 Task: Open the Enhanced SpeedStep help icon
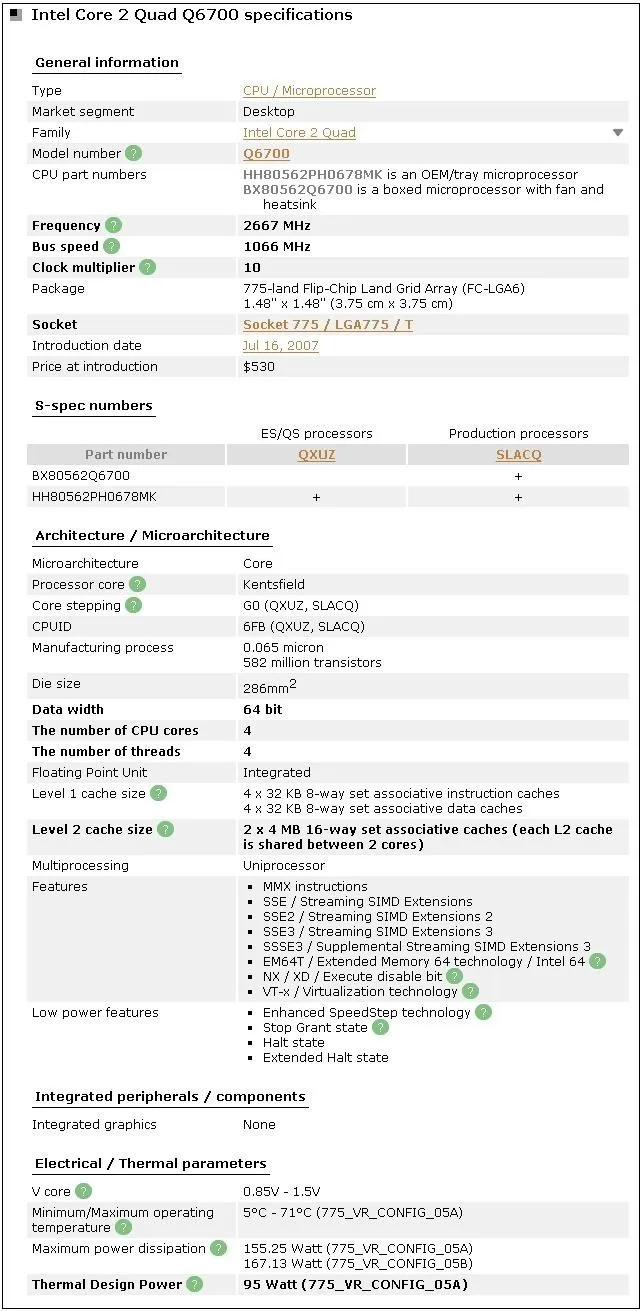pyautogui.click(x=483, y=1012)
